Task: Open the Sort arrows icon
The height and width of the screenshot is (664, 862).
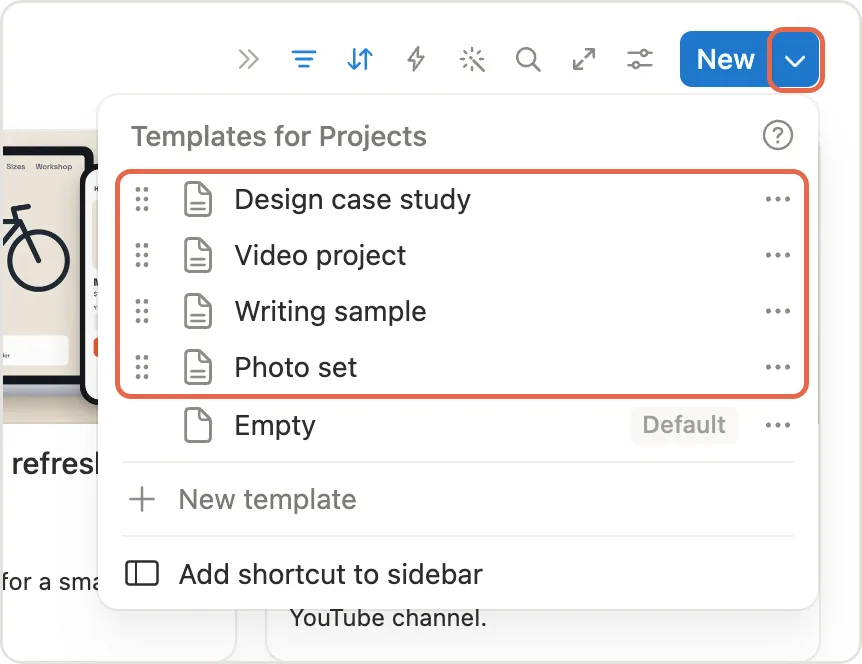Action: point(360,59)
